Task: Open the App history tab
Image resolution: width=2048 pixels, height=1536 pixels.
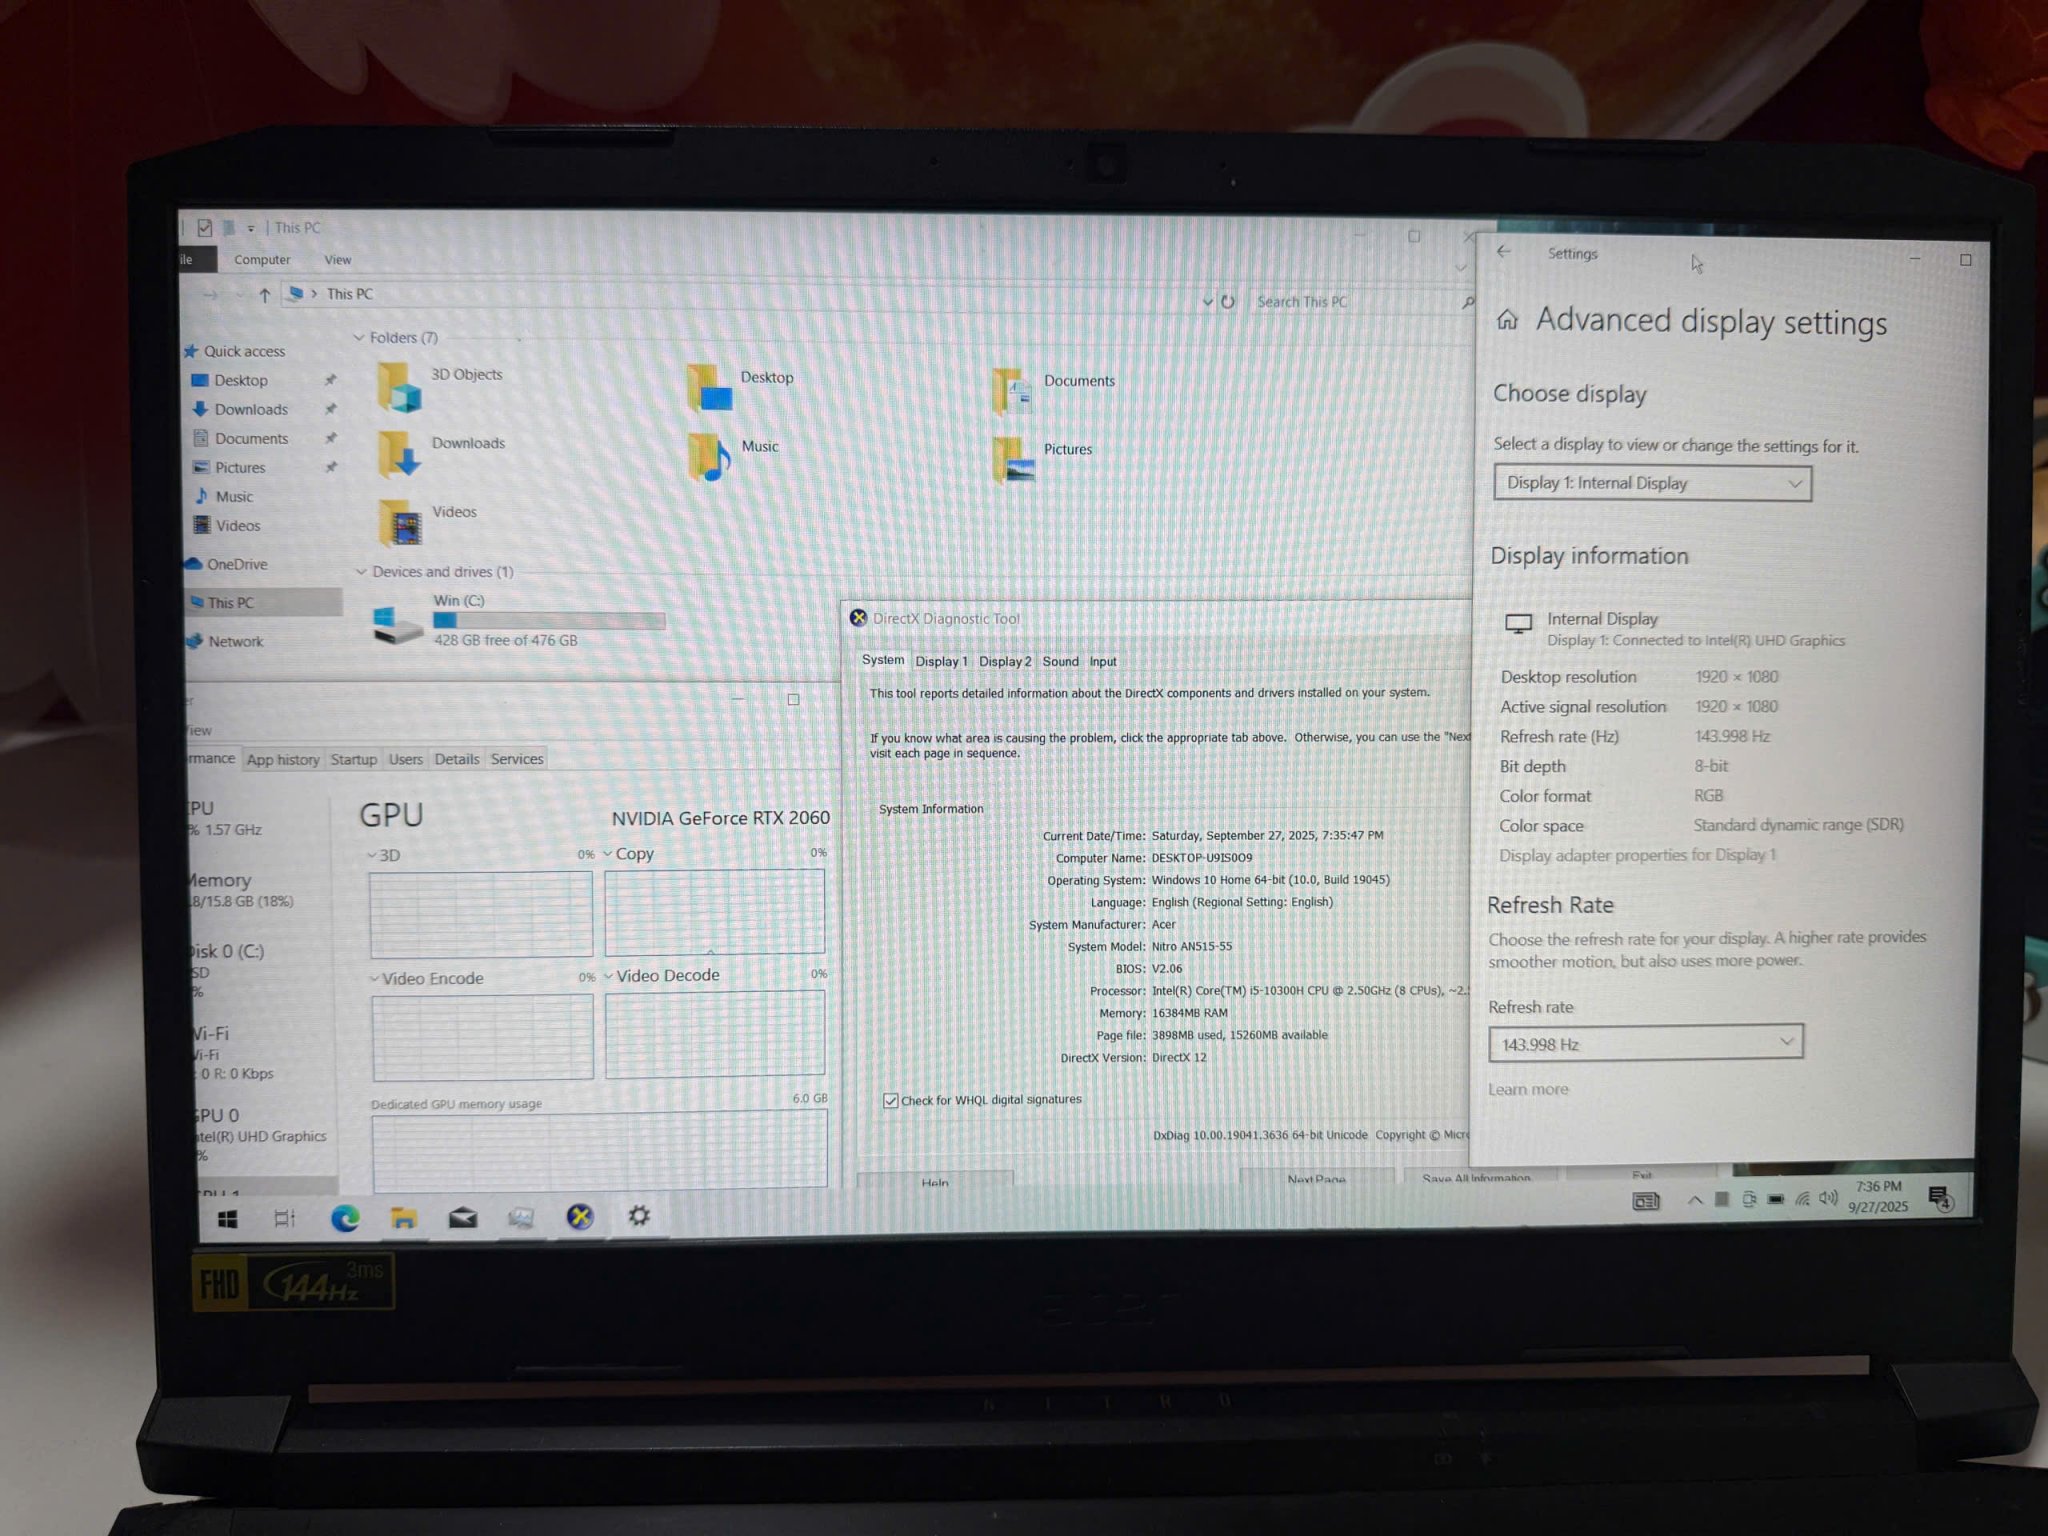Action: coord(283,760)
